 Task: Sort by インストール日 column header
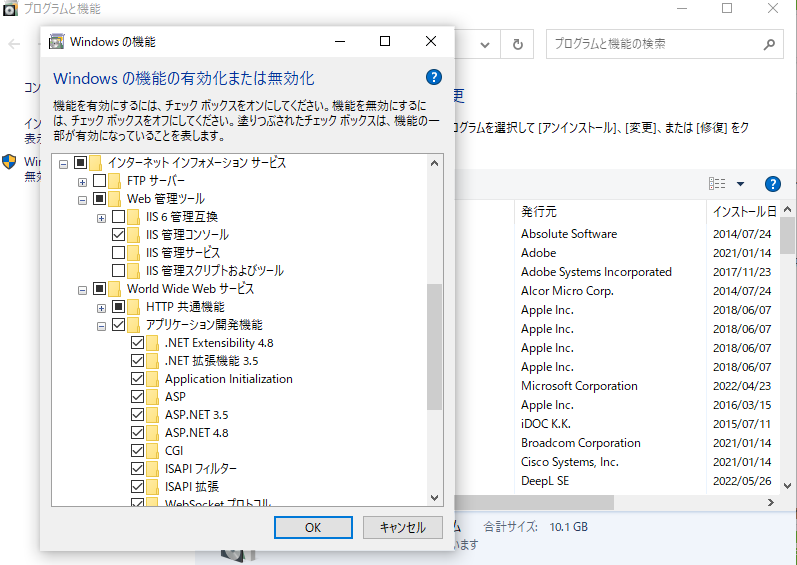pos(744,211)
